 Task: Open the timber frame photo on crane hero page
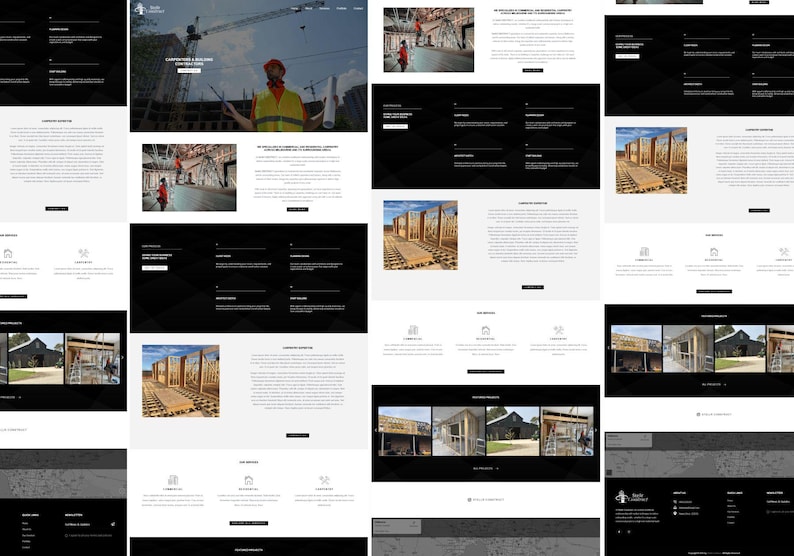click(181, 381)
